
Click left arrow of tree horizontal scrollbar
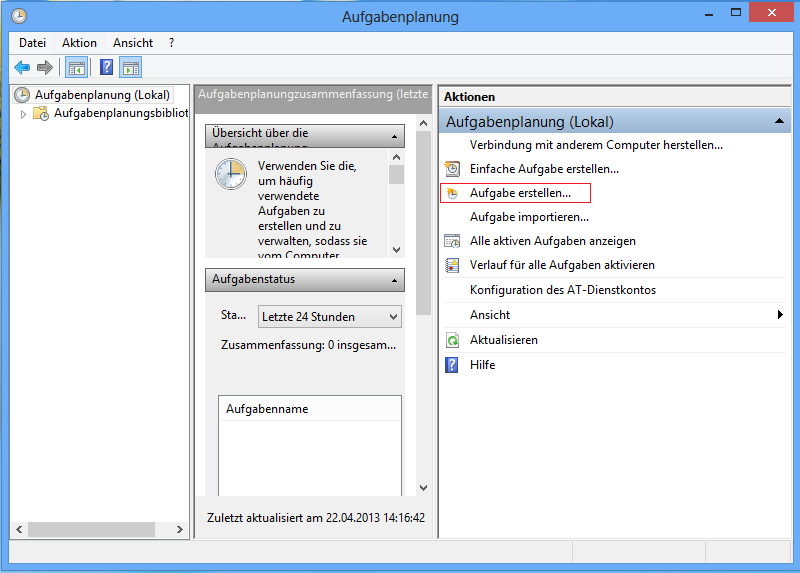pos(19,529)
